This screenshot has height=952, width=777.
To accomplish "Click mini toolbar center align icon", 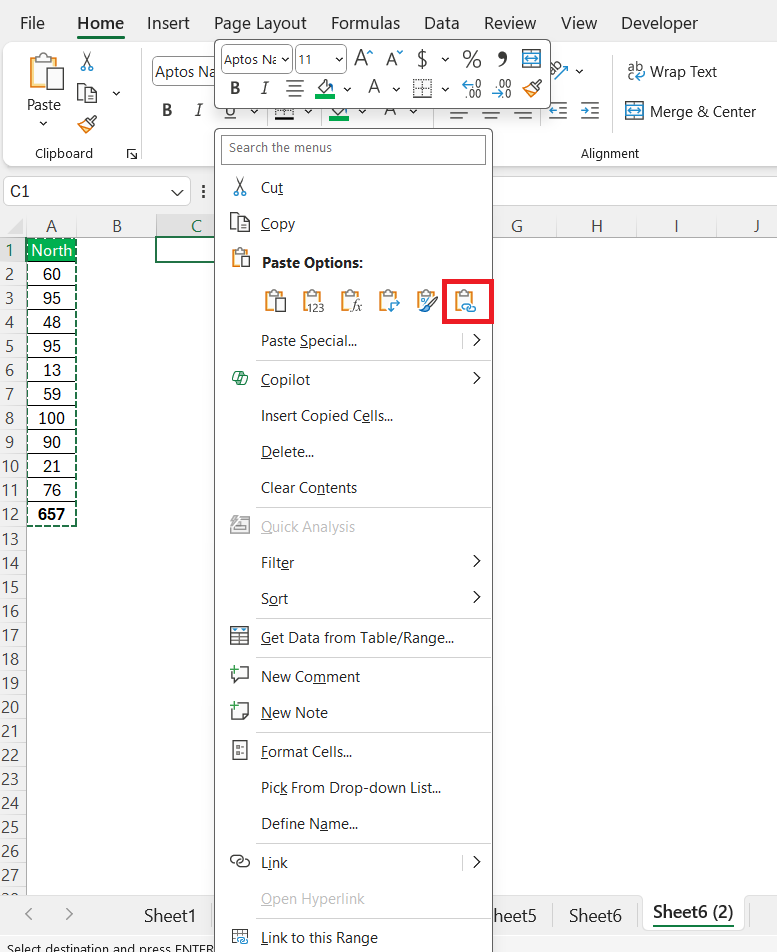I will [295, 89].
